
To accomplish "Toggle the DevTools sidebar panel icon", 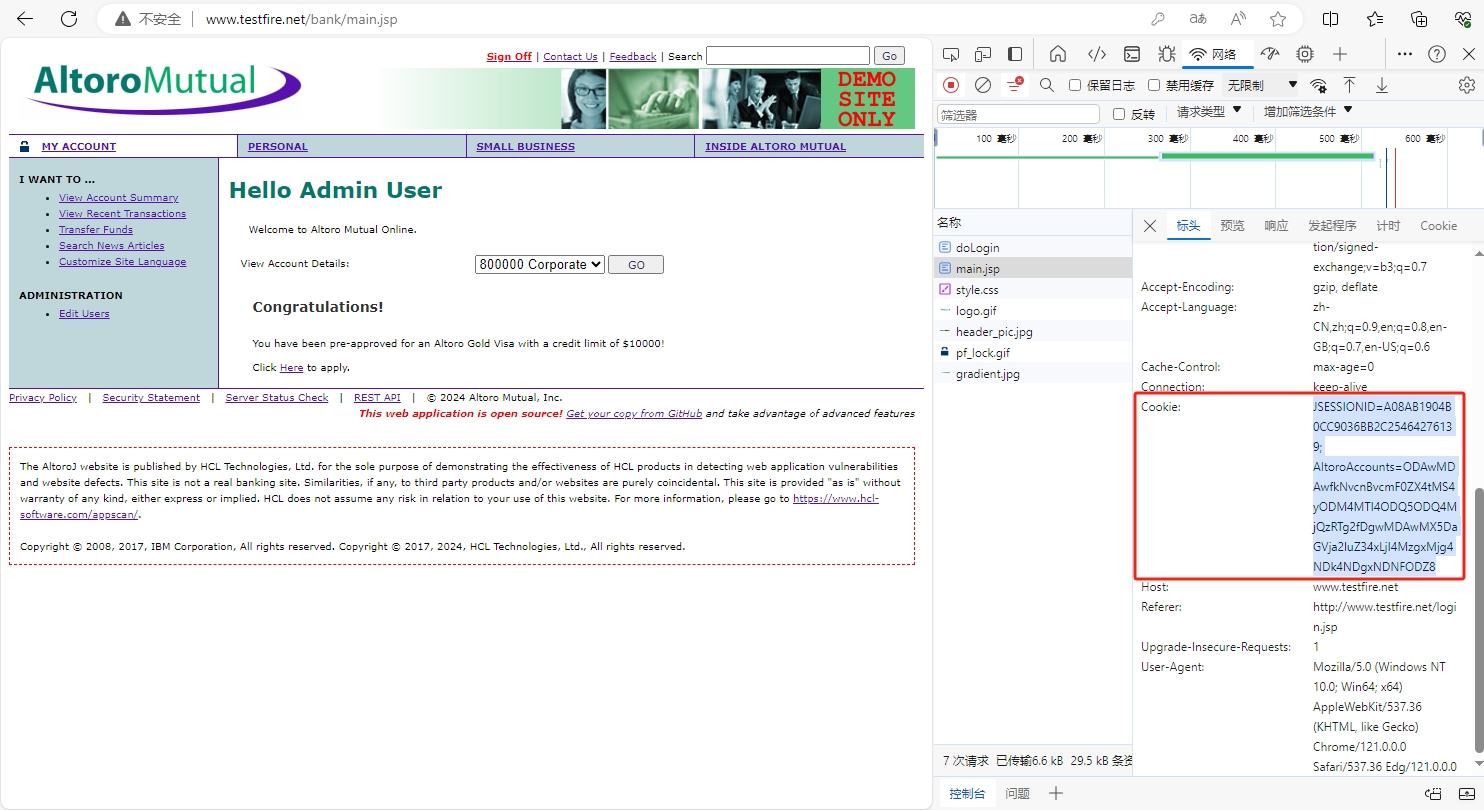I will pos(1015,54).
